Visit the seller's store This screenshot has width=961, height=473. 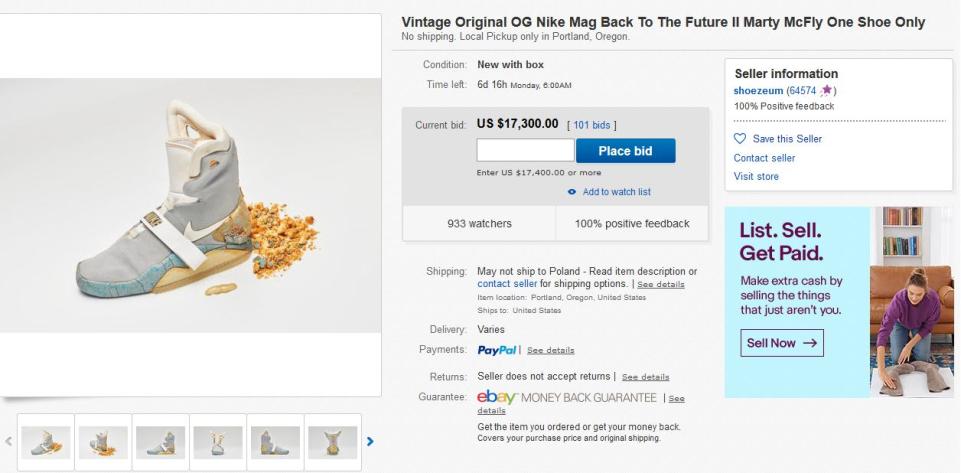click(756, 177)
